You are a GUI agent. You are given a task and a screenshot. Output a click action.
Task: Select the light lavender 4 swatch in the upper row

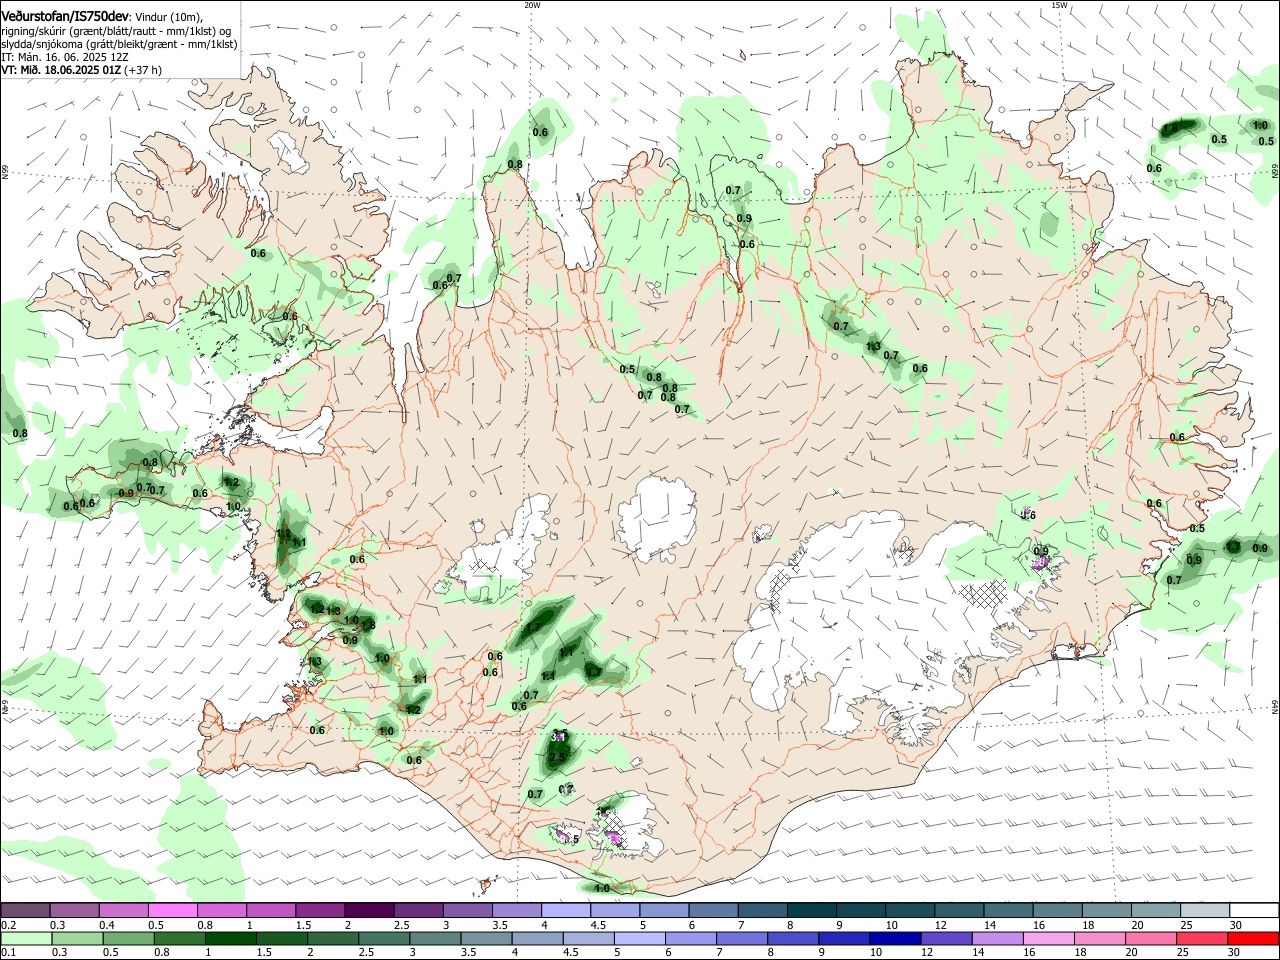click(x=565, y=910)
